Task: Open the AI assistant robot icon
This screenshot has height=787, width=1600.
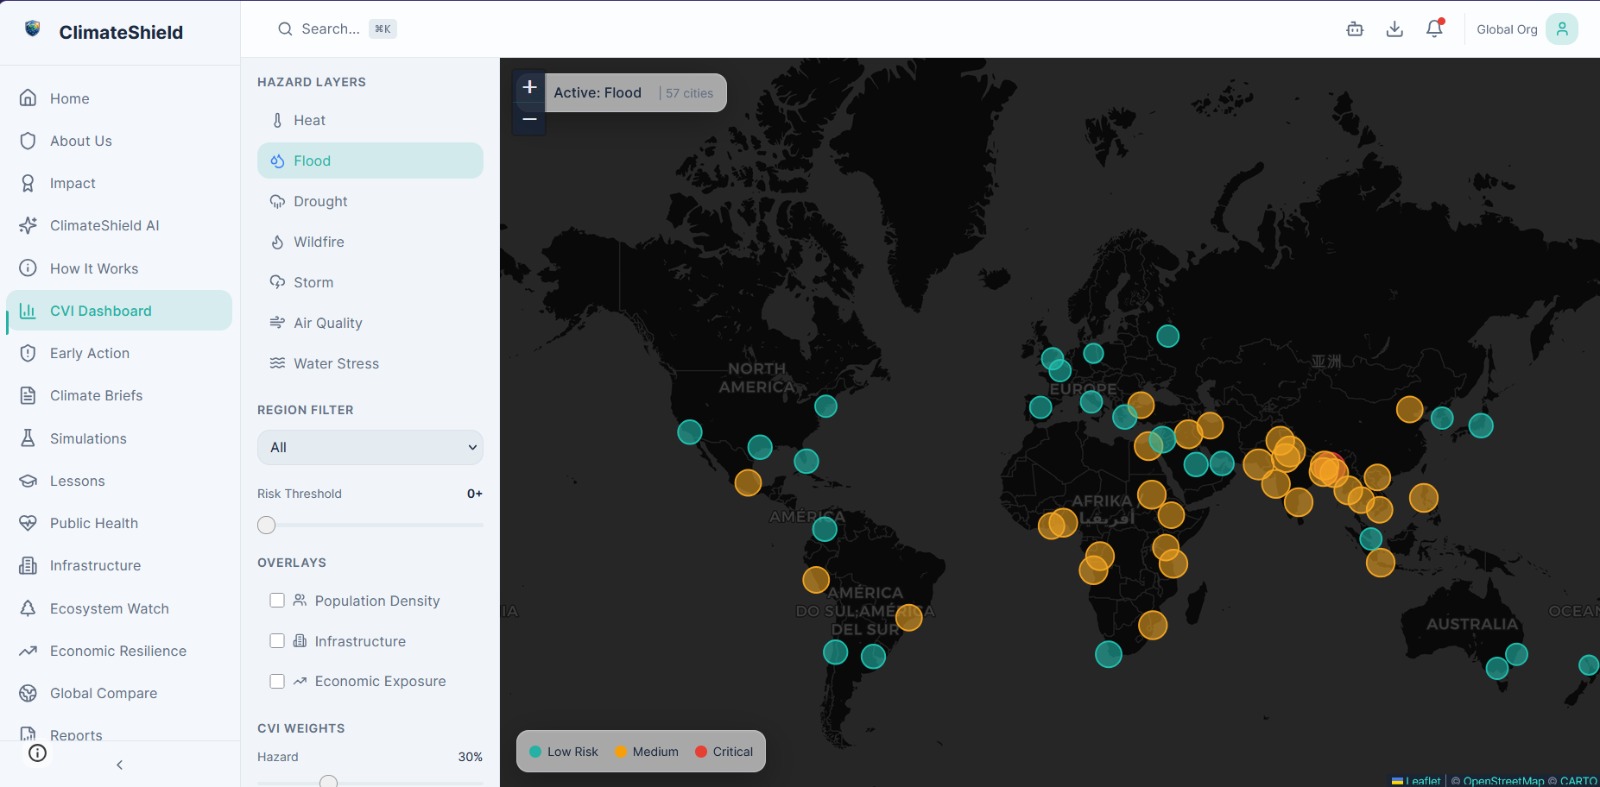Action: pos(1355,29)
